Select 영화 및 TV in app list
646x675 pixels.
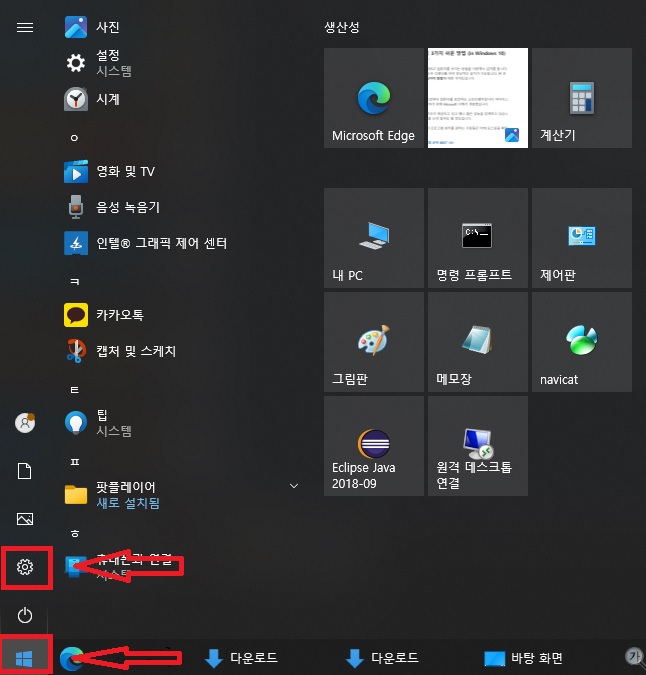tap(125, 171)
